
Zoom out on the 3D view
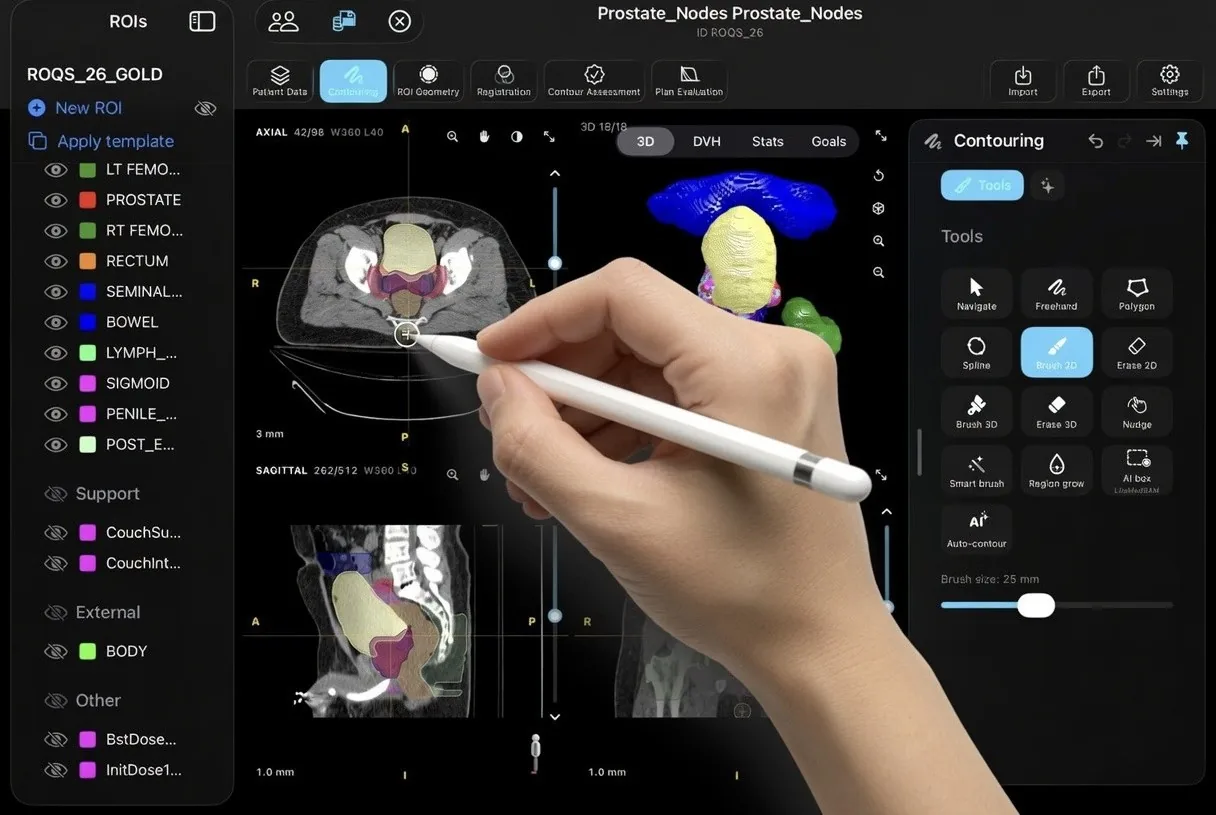click(878, 272)
